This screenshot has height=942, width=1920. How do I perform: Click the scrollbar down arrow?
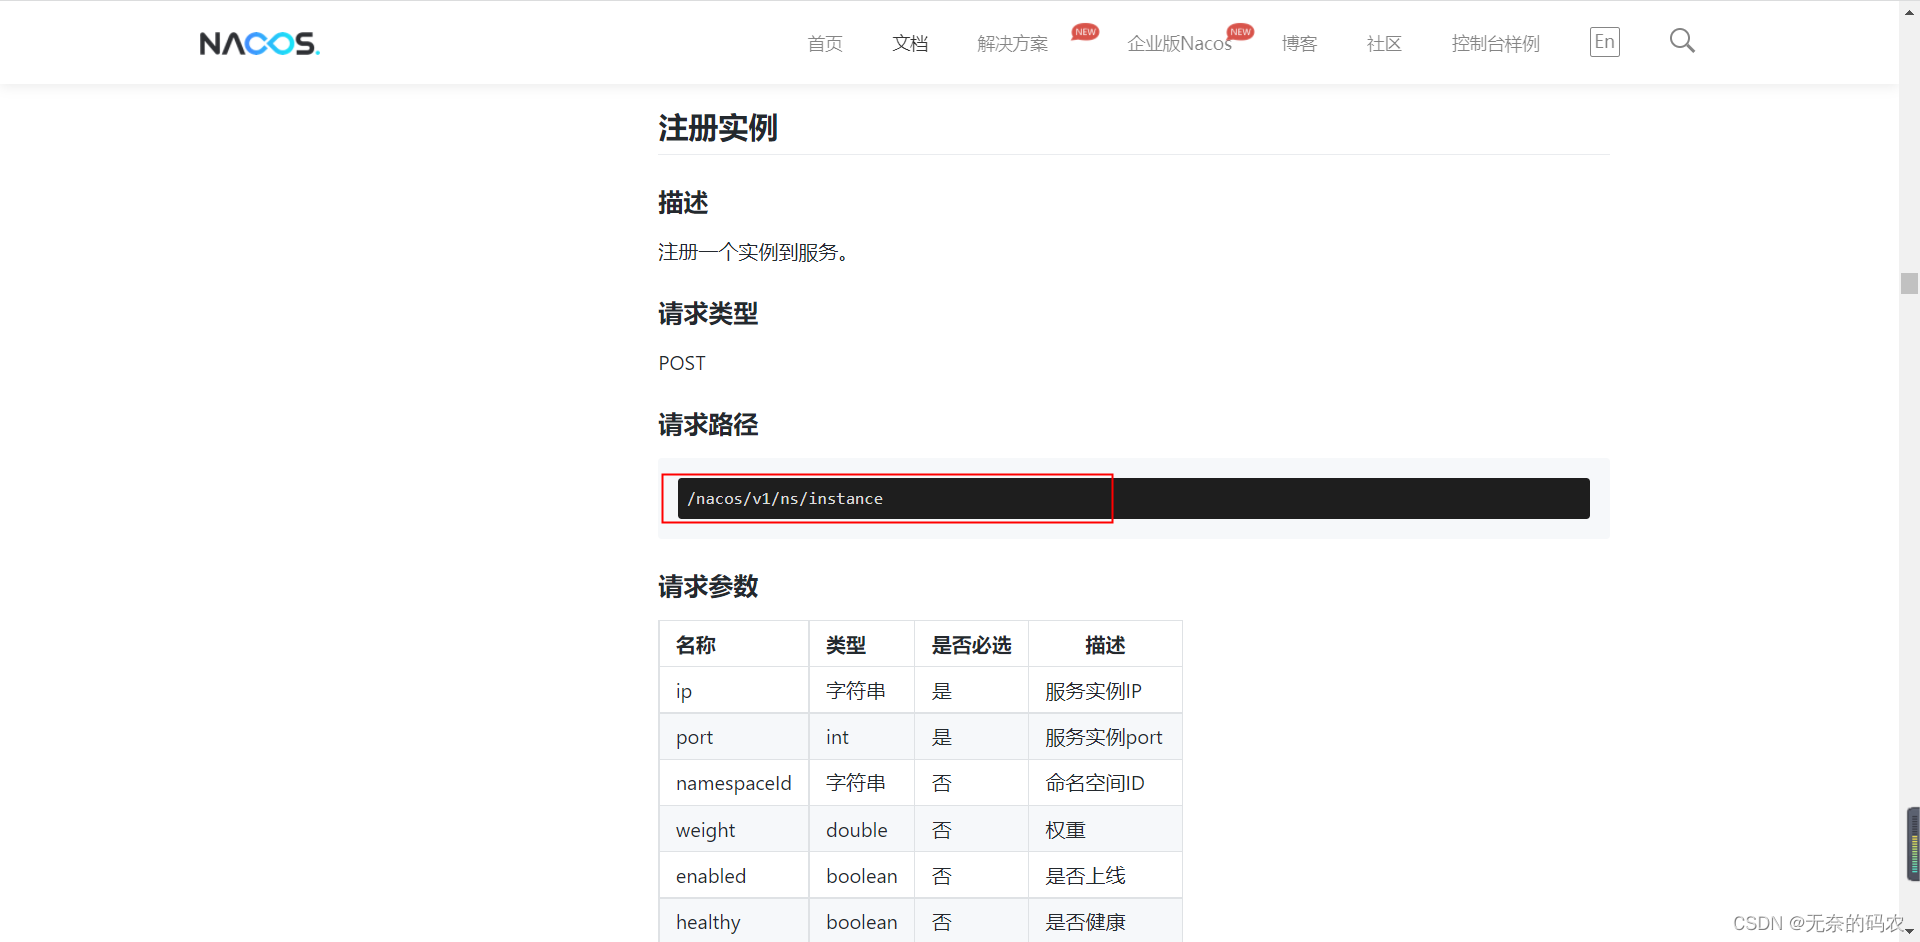1909,932
